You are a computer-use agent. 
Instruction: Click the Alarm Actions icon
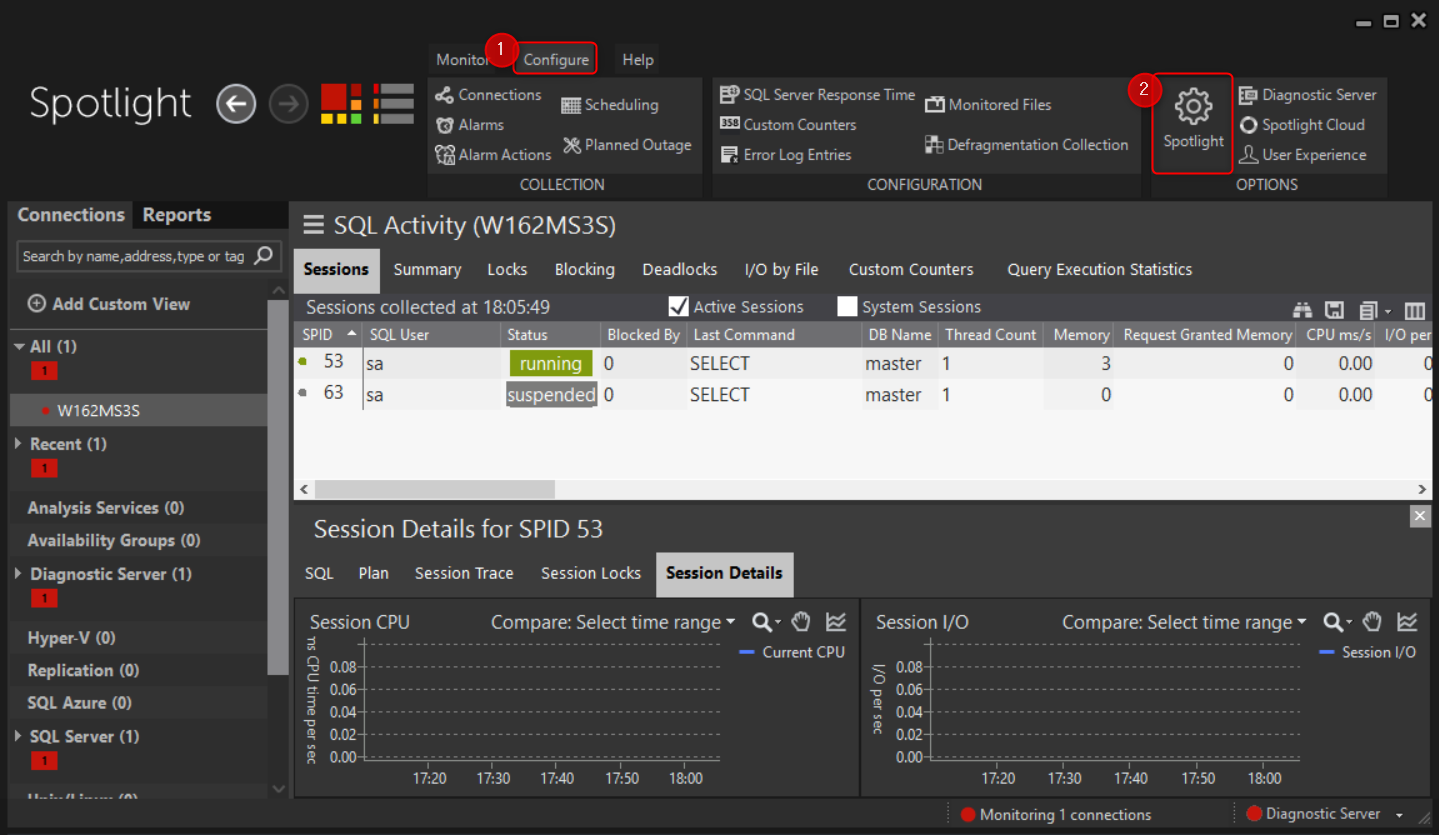click(x=443, y=154)
